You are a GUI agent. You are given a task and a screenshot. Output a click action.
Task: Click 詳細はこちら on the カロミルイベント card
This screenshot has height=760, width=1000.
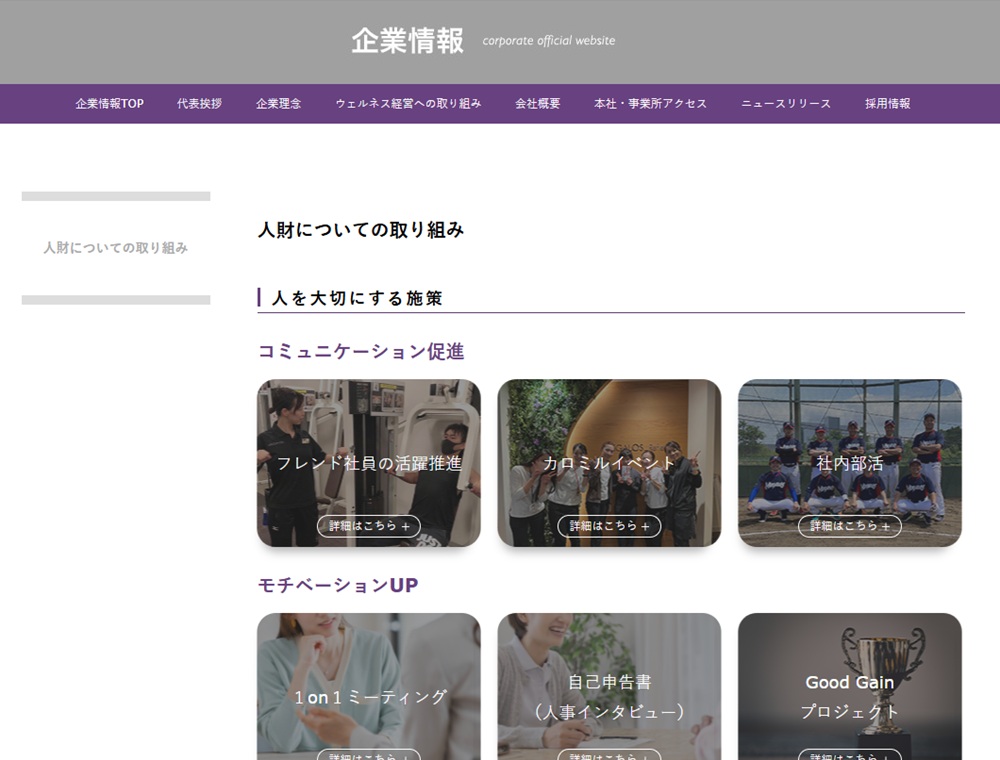coord(611,526)
